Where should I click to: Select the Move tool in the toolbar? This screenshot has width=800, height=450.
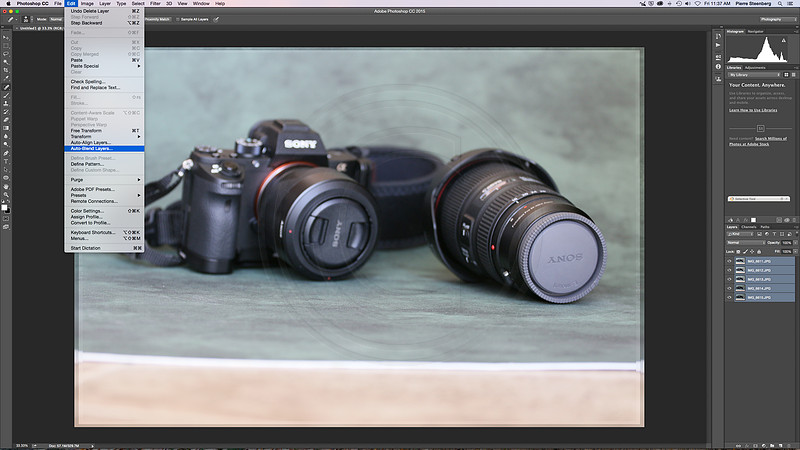click(6, 37)
